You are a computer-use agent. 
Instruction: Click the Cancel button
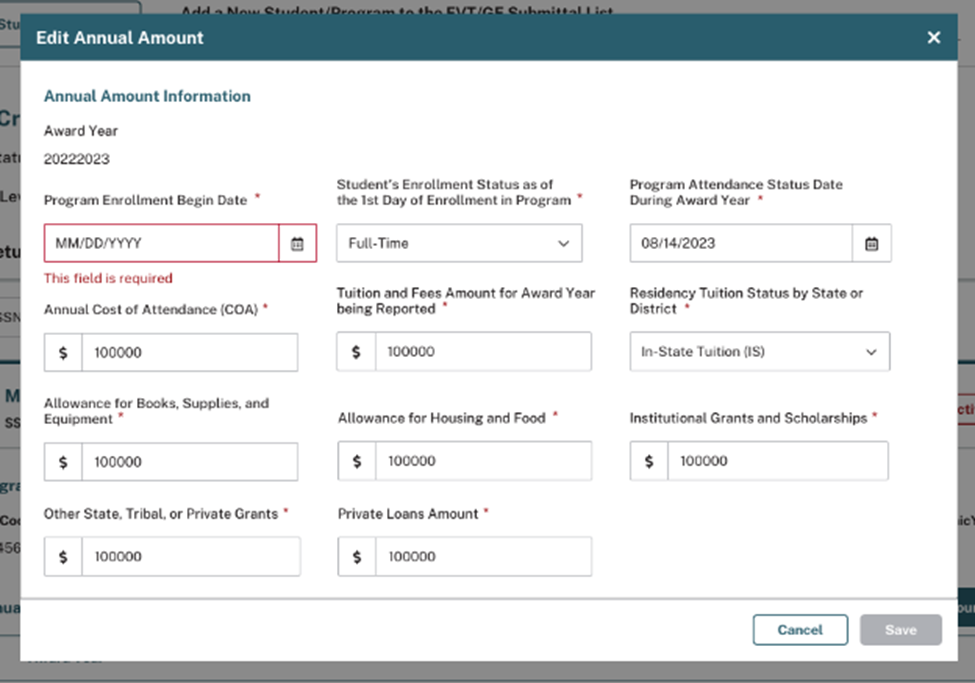[800, 630]
